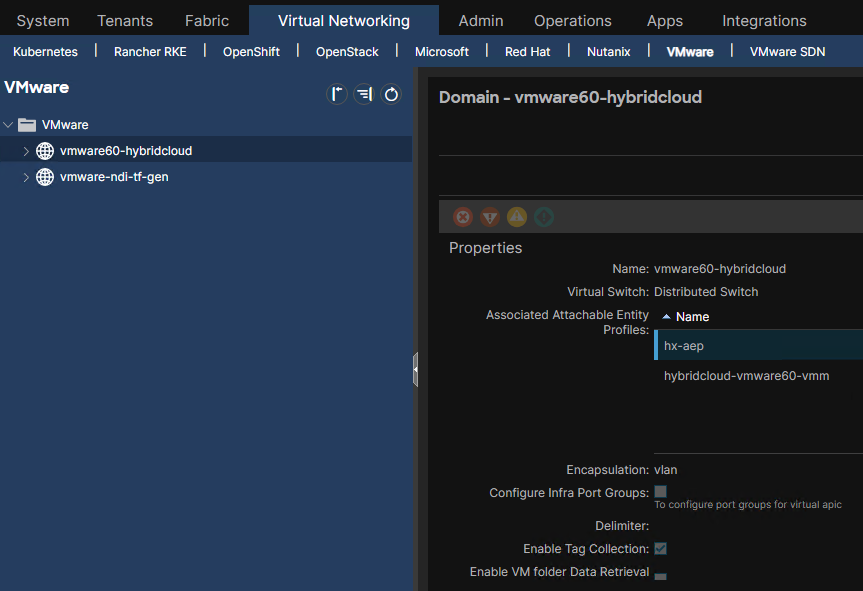863x591 pixels.
Task: Select vmware-ndi-tf-gen in the tree
Action: coord(114,177)
